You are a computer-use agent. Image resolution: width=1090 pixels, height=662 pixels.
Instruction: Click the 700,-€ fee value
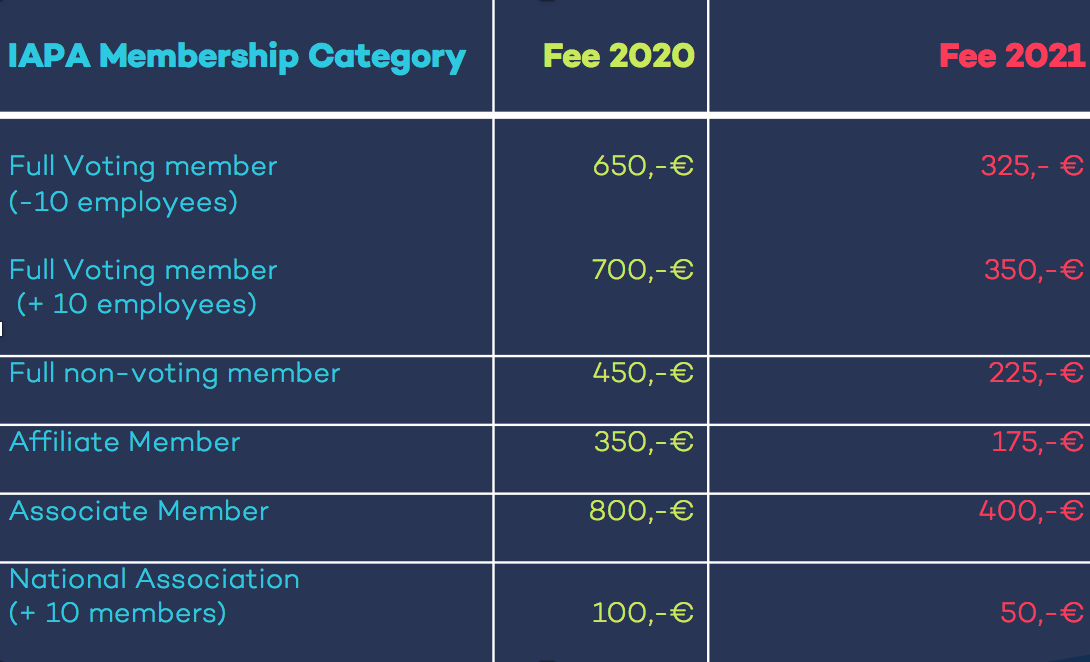tap(643, 270)
